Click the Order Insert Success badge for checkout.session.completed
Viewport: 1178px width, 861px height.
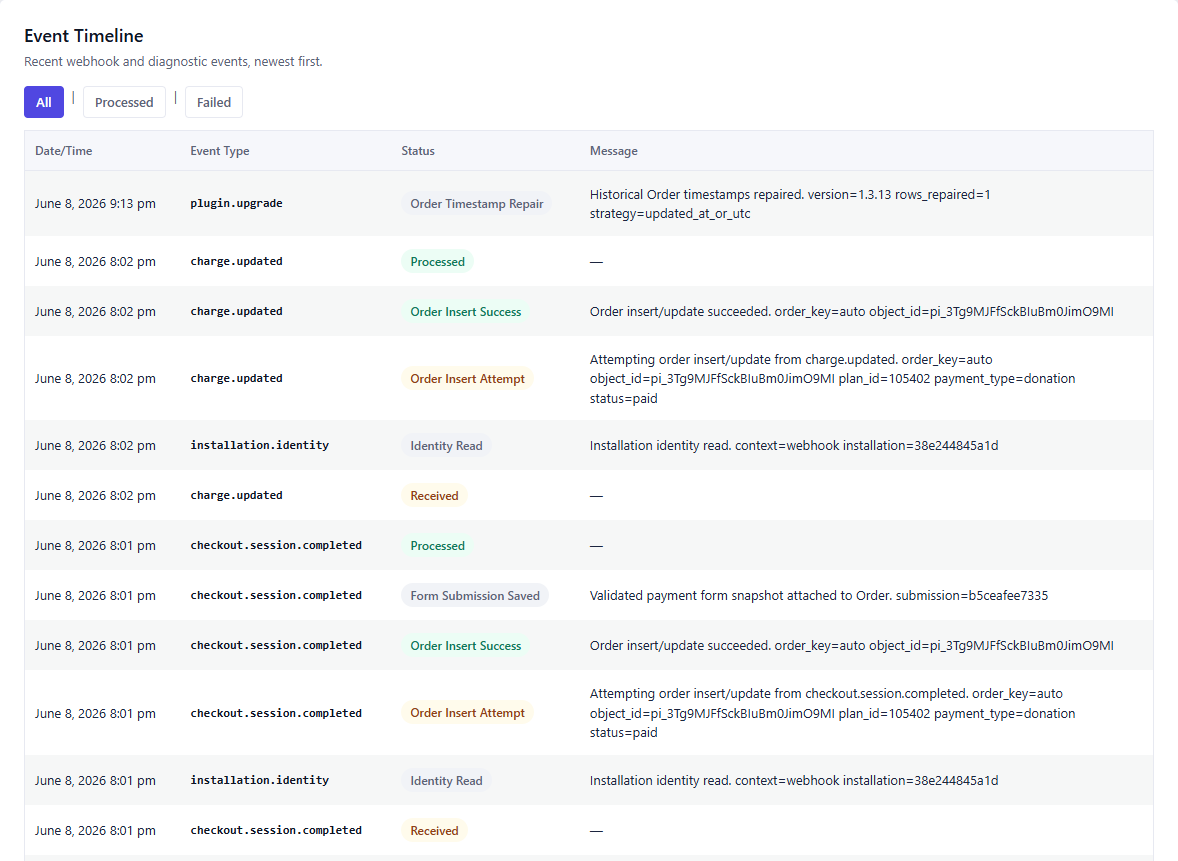(466, 645)
